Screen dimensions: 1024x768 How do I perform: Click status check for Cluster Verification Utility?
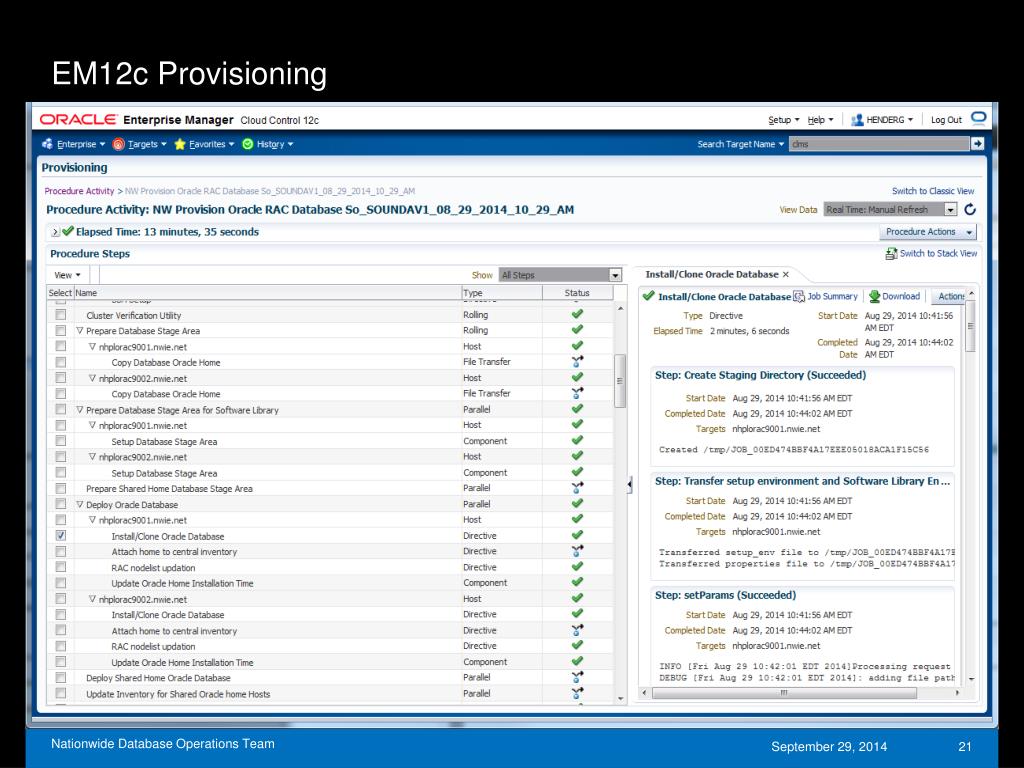tap(577, 314)
